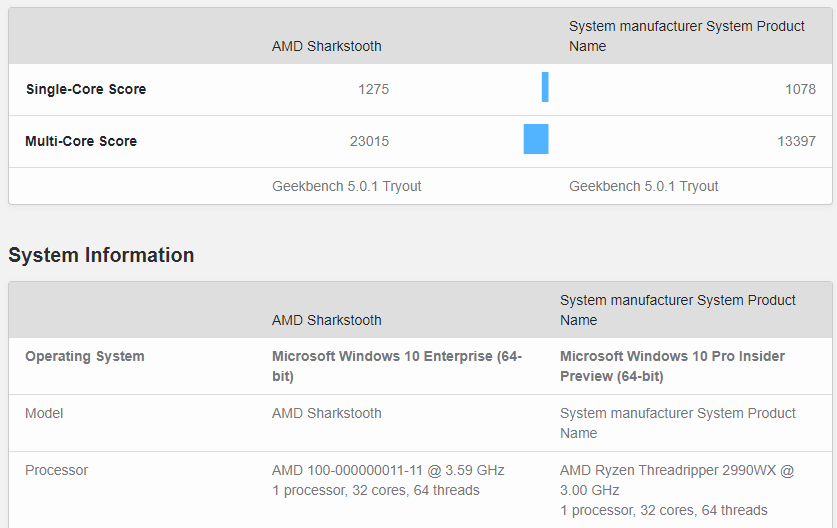Click System manufacturer header in System Information table
The width and height of the screenshot is (837, 528).
pyautogui.click(x=677, y=310)
